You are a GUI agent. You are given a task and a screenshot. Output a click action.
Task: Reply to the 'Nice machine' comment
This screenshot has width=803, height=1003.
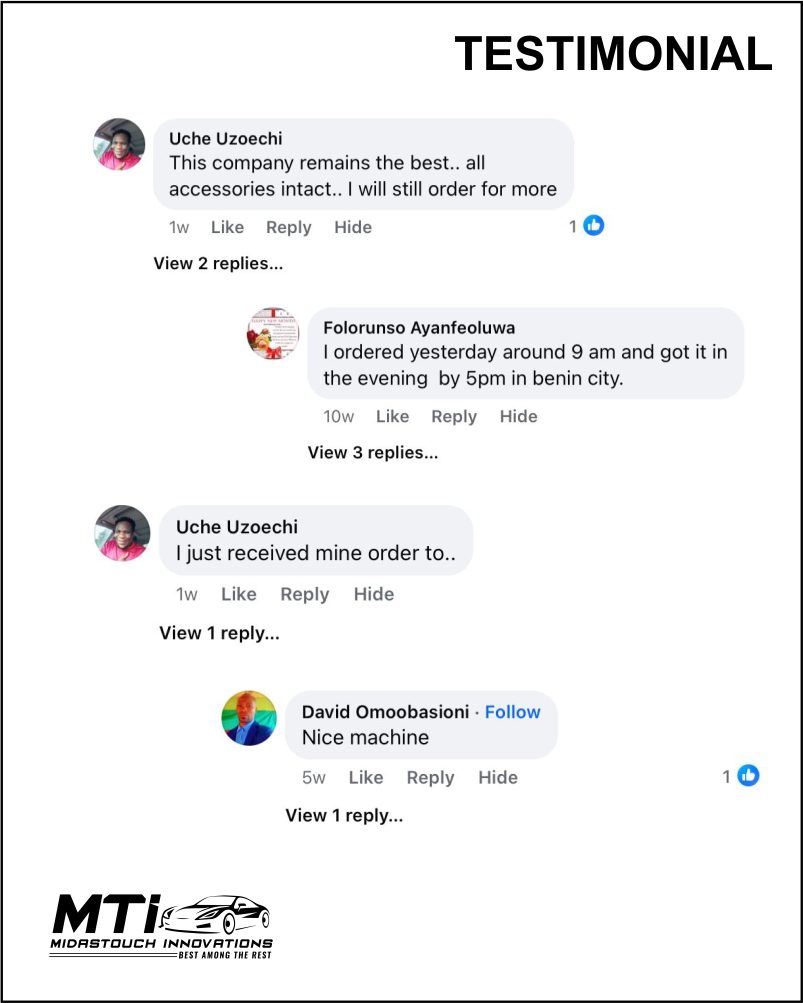tap(430, 778)
